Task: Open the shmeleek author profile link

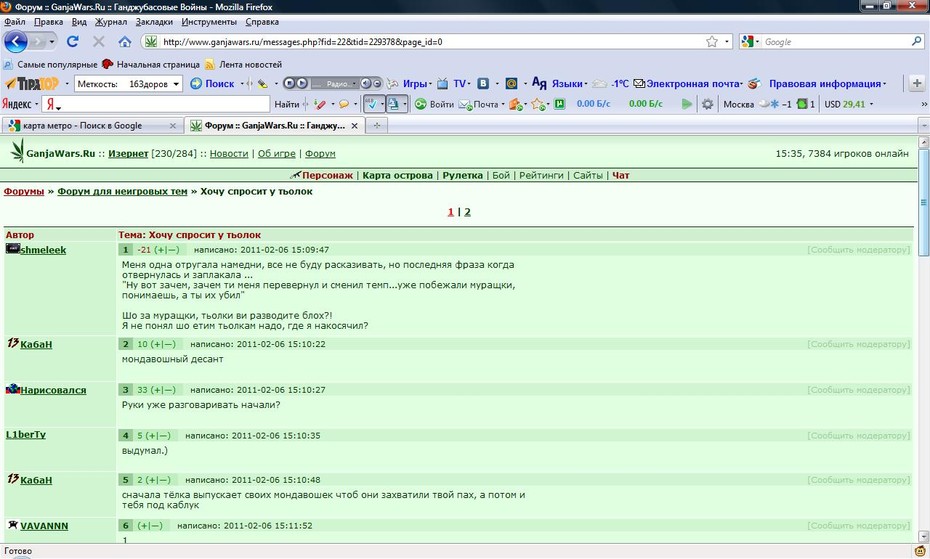Action: (x=43, y=250)
